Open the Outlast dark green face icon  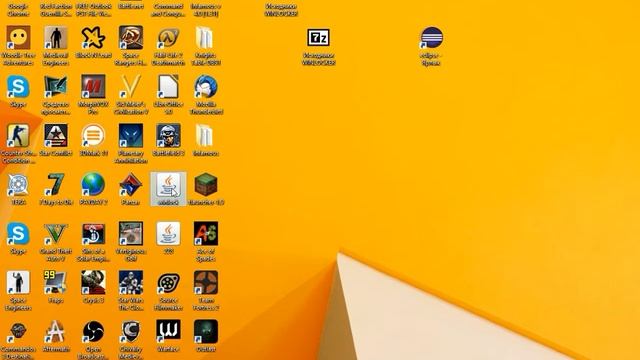[x=206, y=331]
